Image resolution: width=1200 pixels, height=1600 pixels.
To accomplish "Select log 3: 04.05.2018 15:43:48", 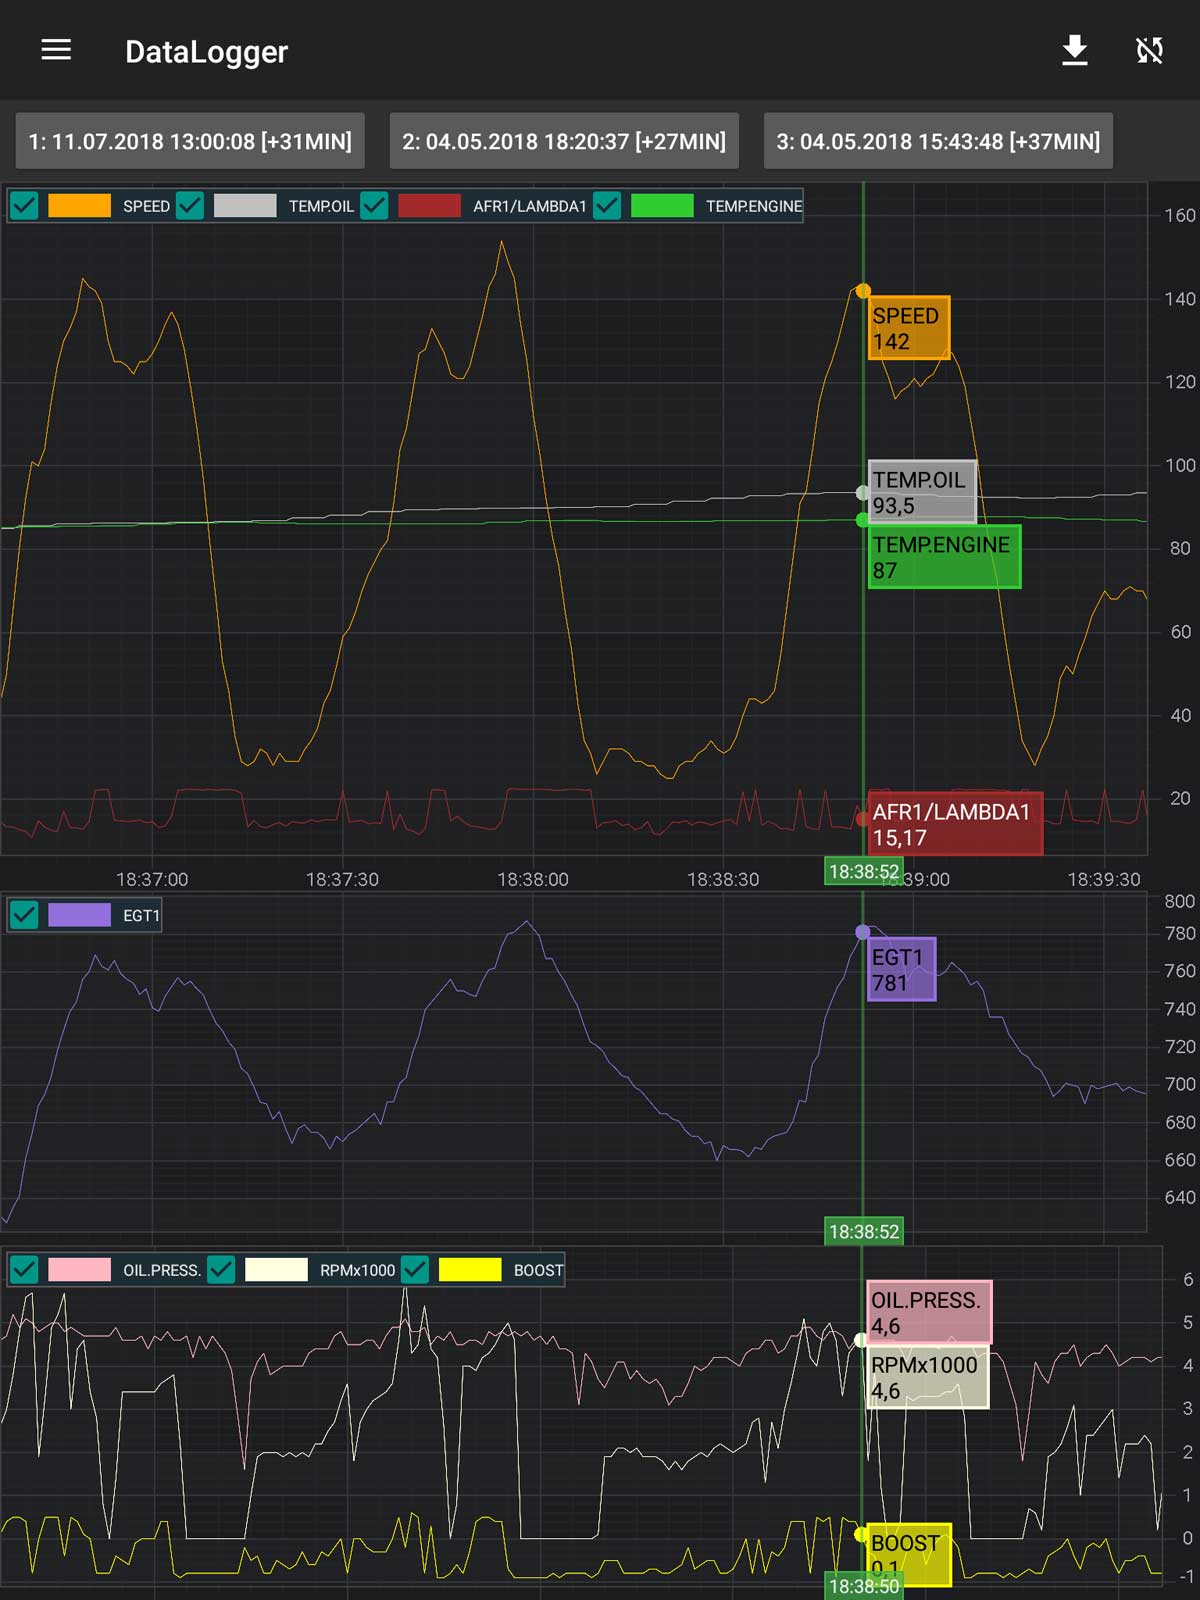I will click(x=938, y=141).
